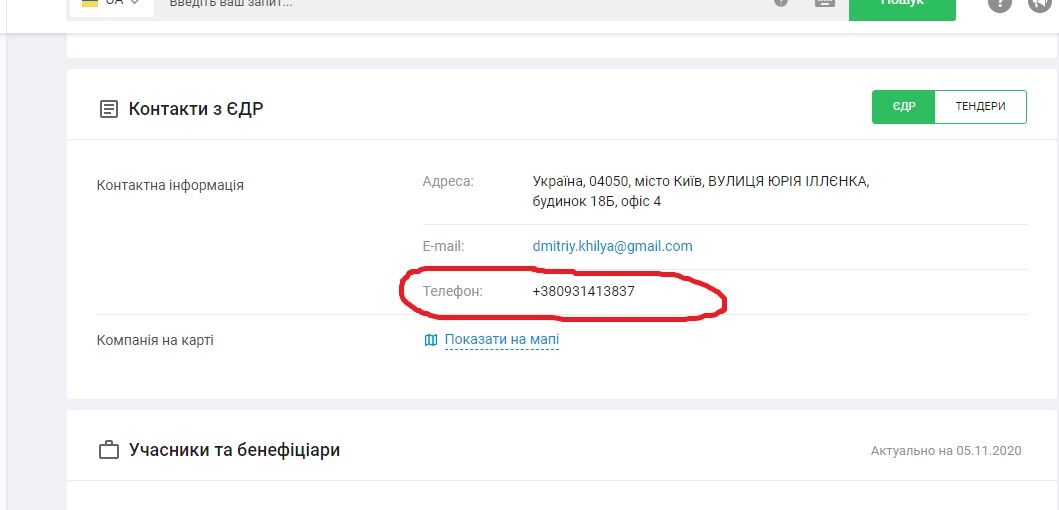Click the address text Україна, 04050, місто Київ

point(618,182)
